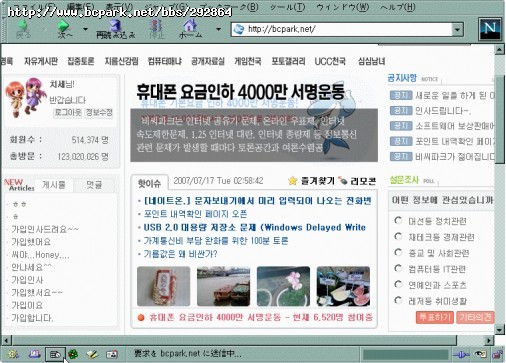506x363 pixels.
Task: Open the boat on river thumbnail
Action: pos(223,286)
